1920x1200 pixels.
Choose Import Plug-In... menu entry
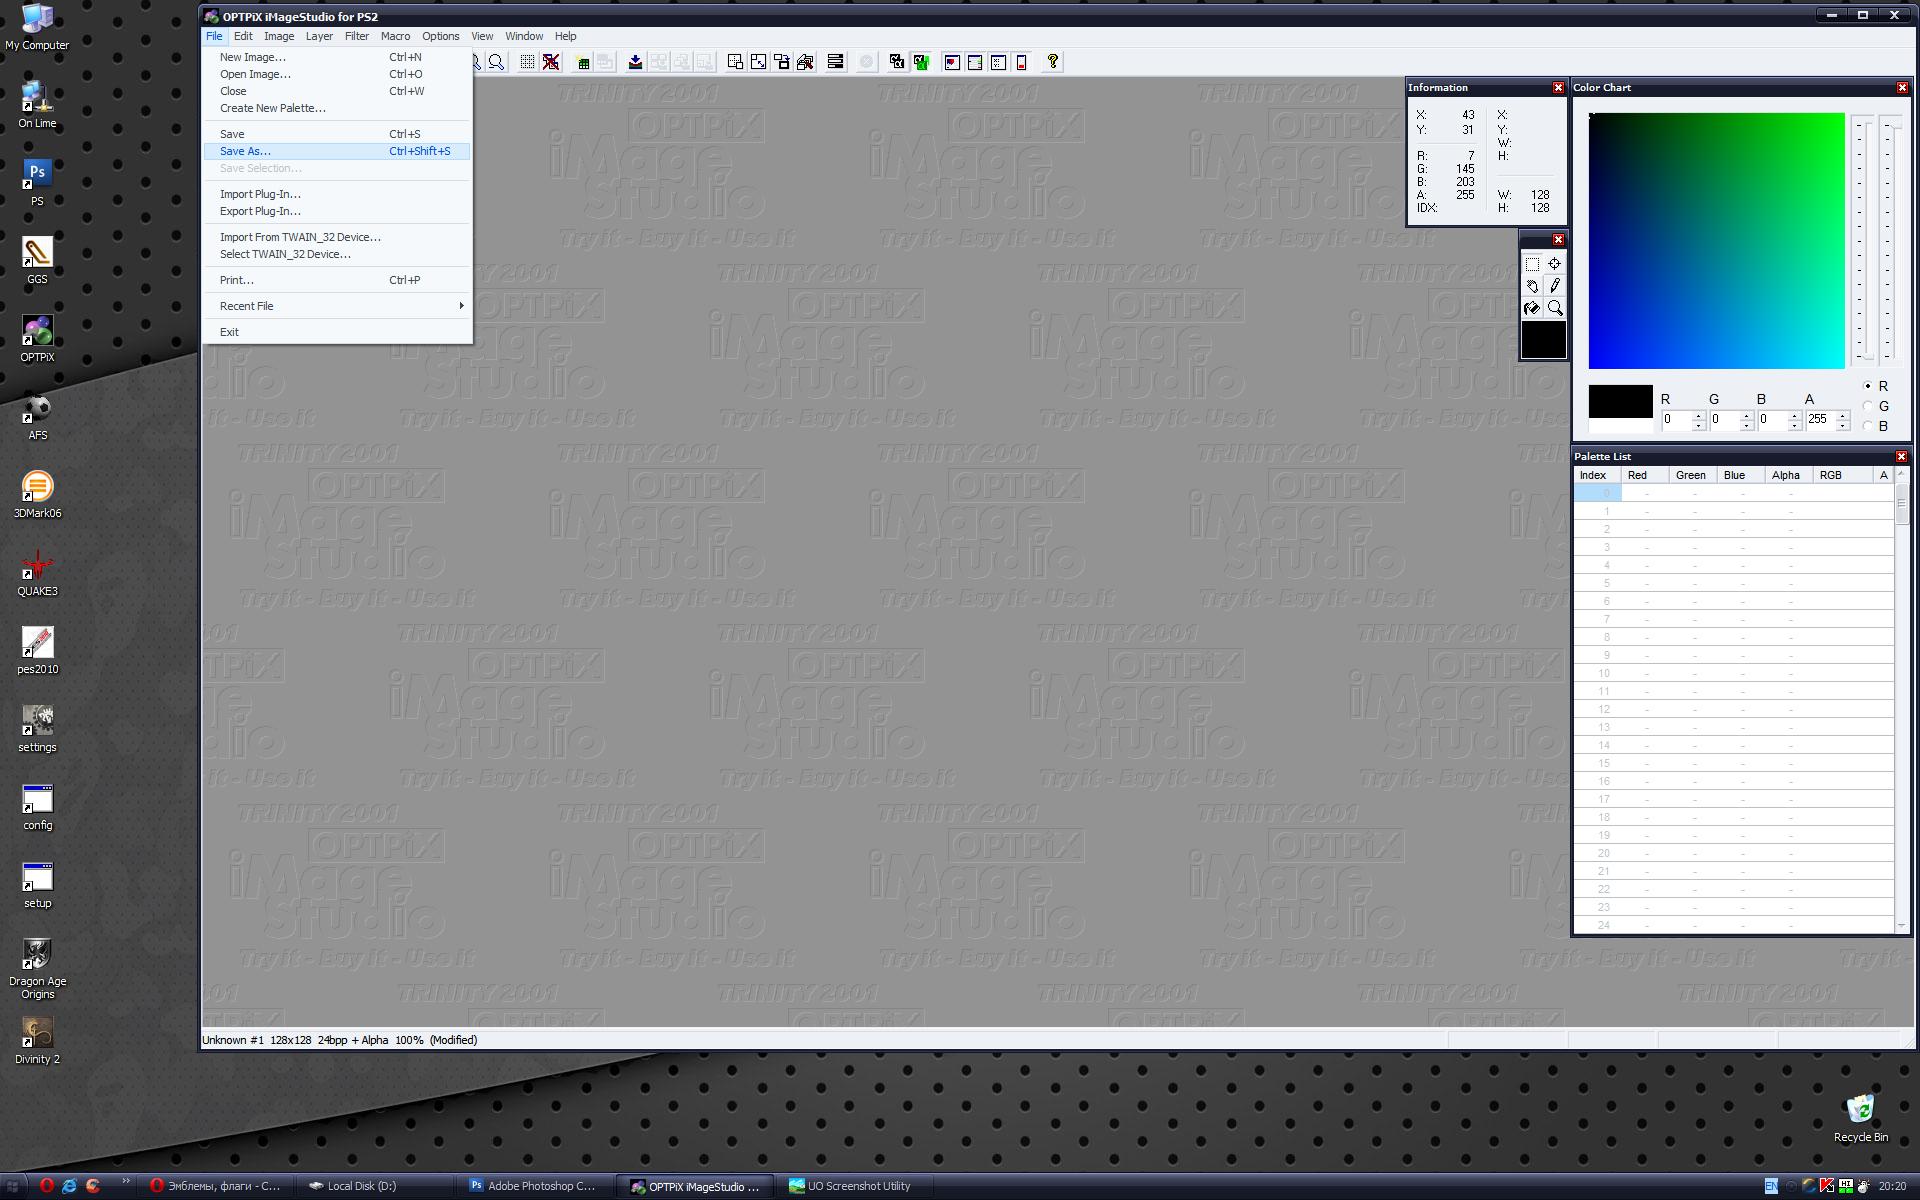[x=337, y=194]
